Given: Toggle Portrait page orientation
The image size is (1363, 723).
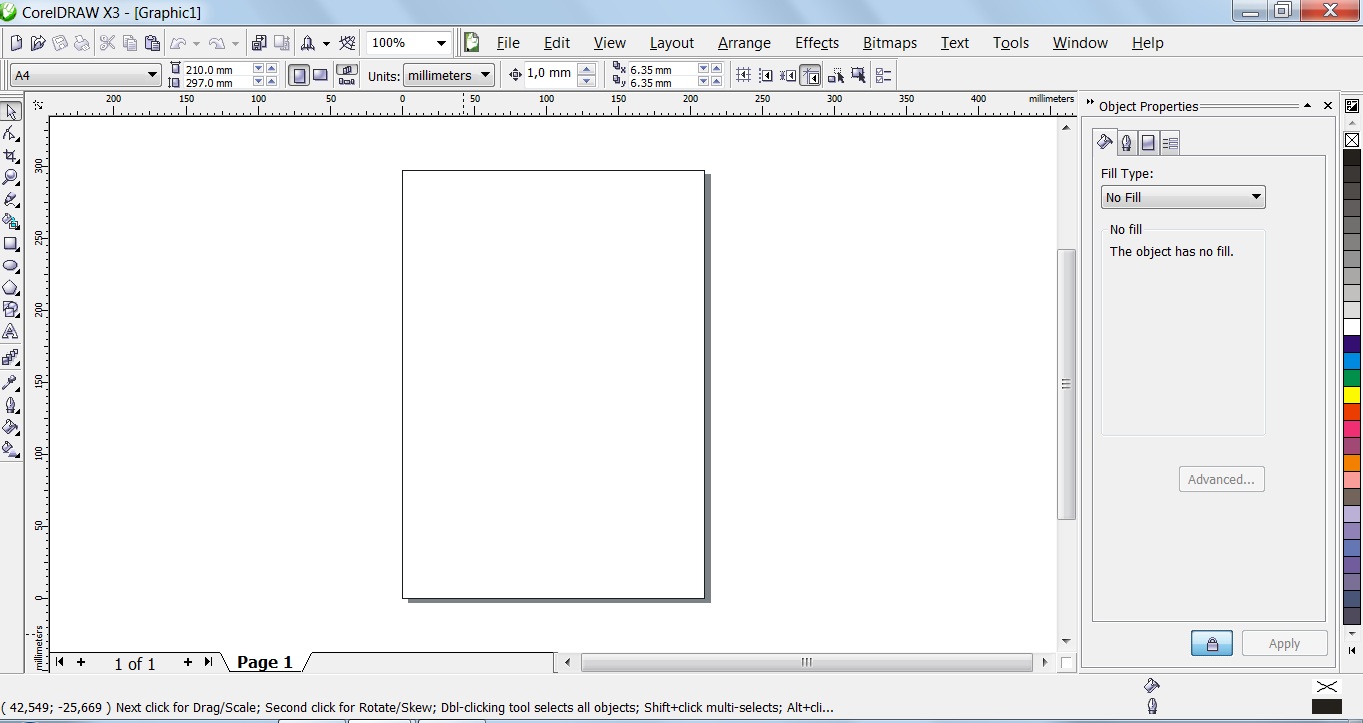Looking at the screenshot, I should click(x=298, y=75).
